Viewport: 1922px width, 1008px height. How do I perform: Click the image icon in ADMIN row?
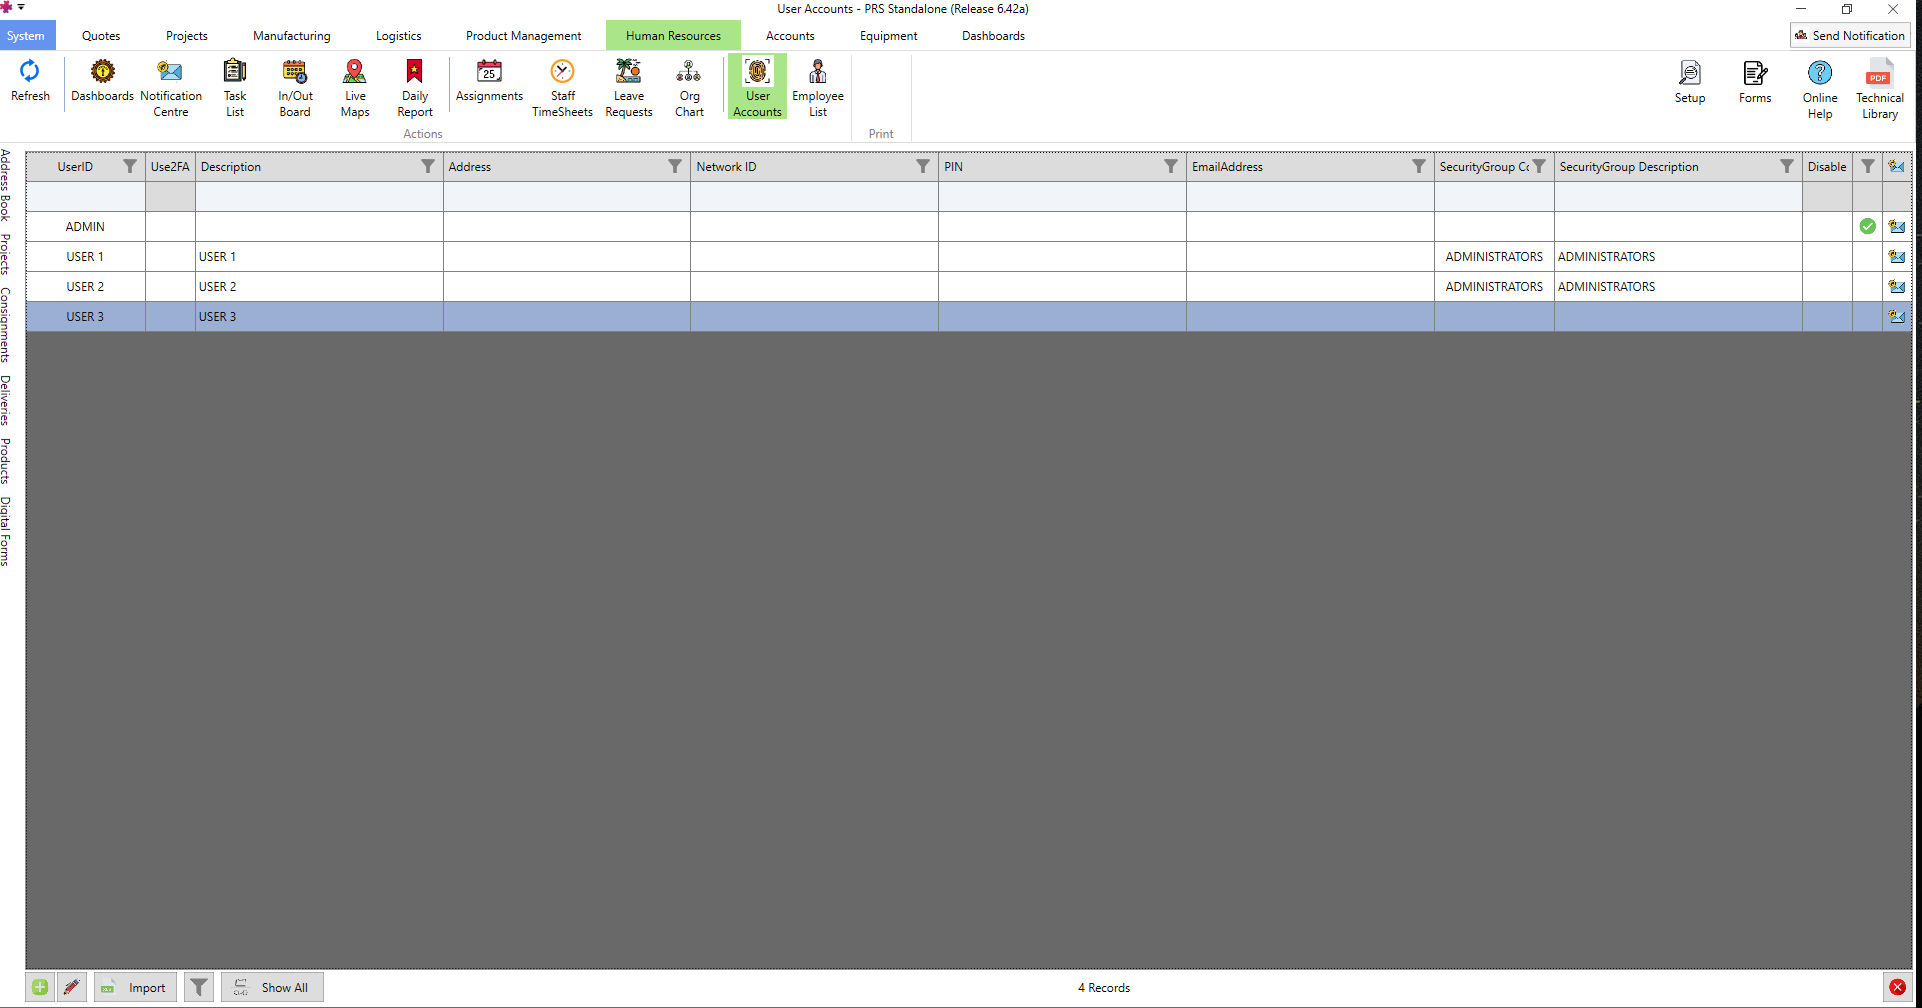point(1897,227)
